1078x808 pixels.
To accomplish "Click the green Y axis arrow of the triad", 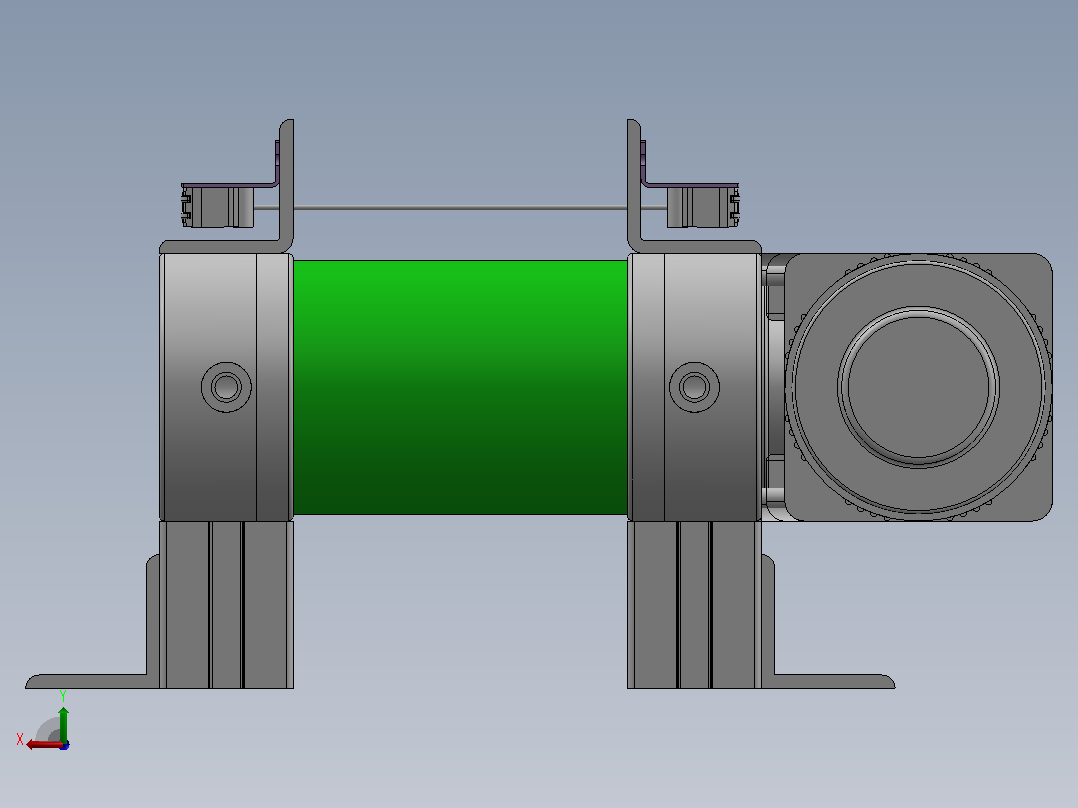I will (63, 723).
